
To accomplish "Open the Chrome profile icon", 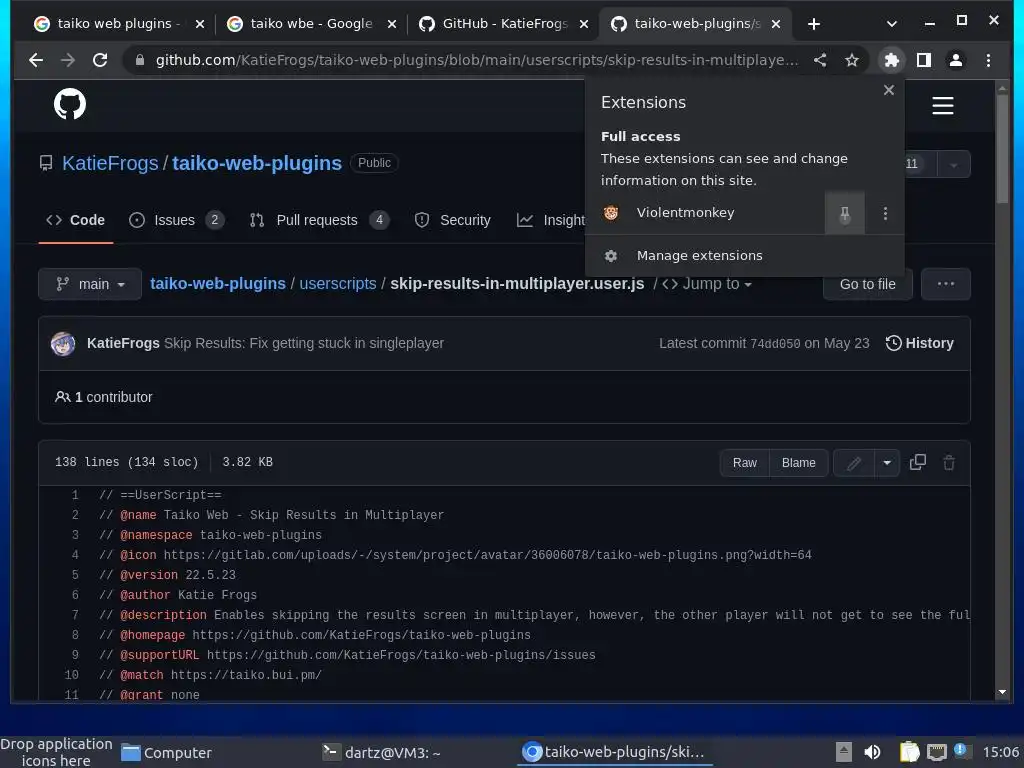I will click(955, 60).
